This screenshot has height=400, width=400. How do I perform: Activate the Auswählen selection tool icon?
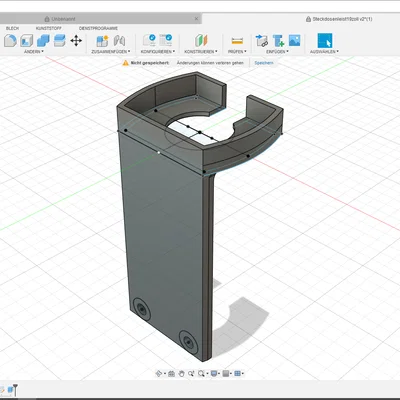pyautogui.click(x=325, y=40)
